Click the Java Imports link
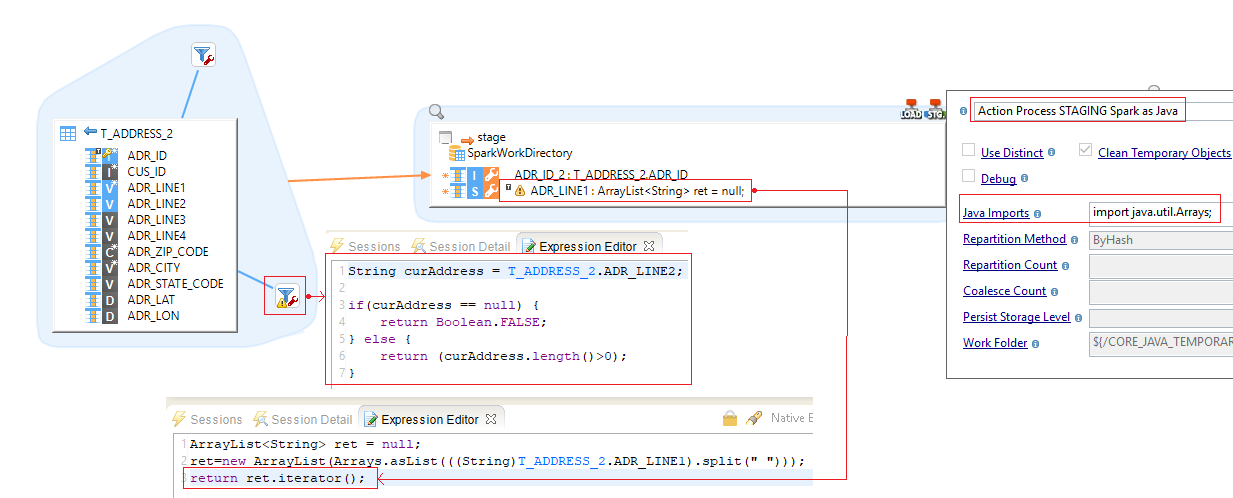 (x=995, y=213)
